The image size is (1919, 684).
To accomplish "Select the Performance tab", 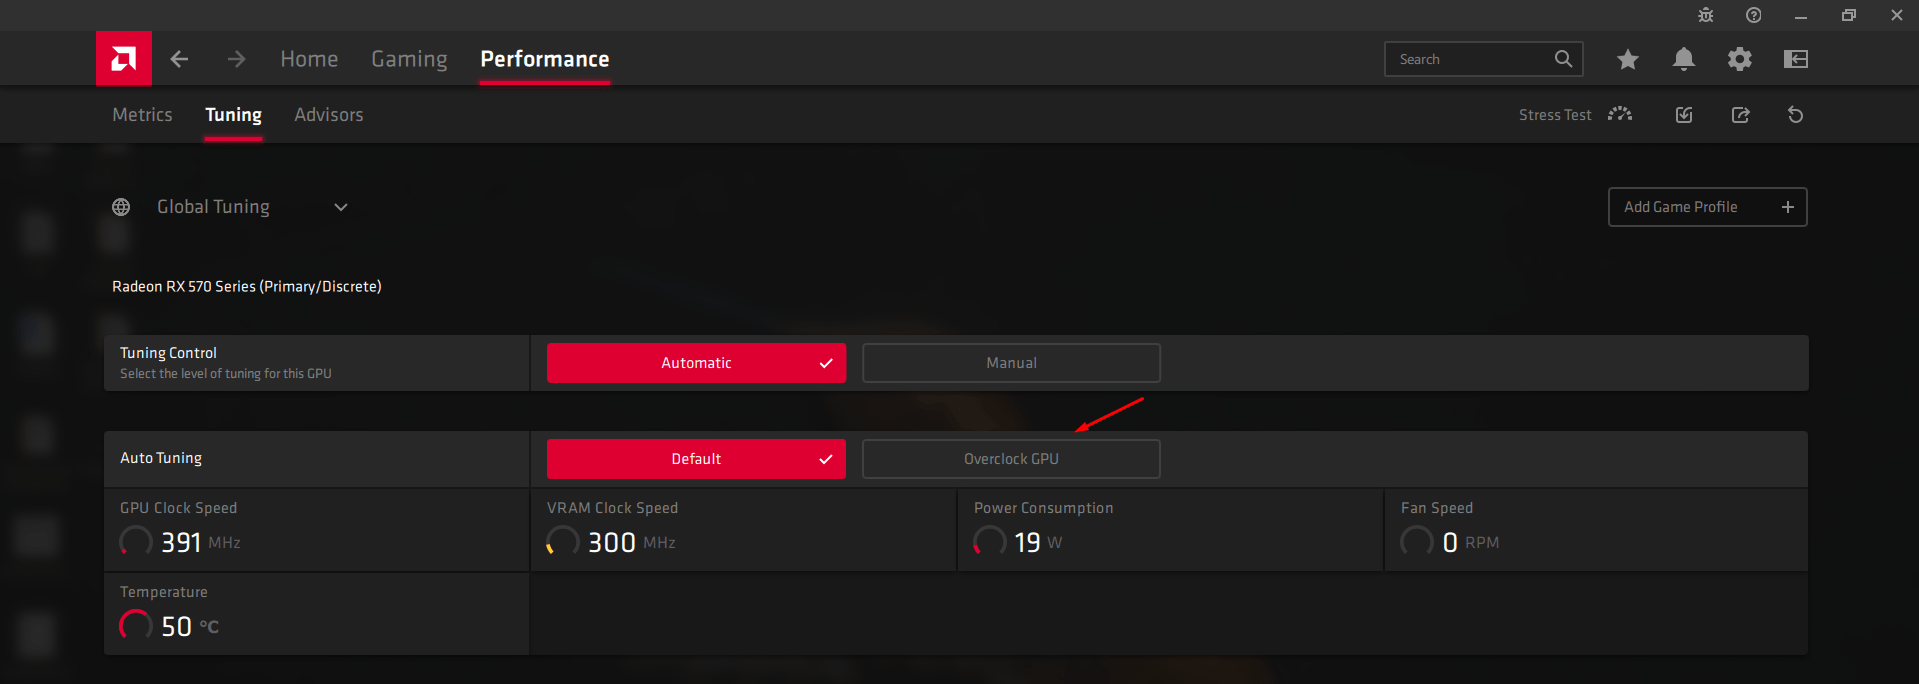I will (545, 59).
